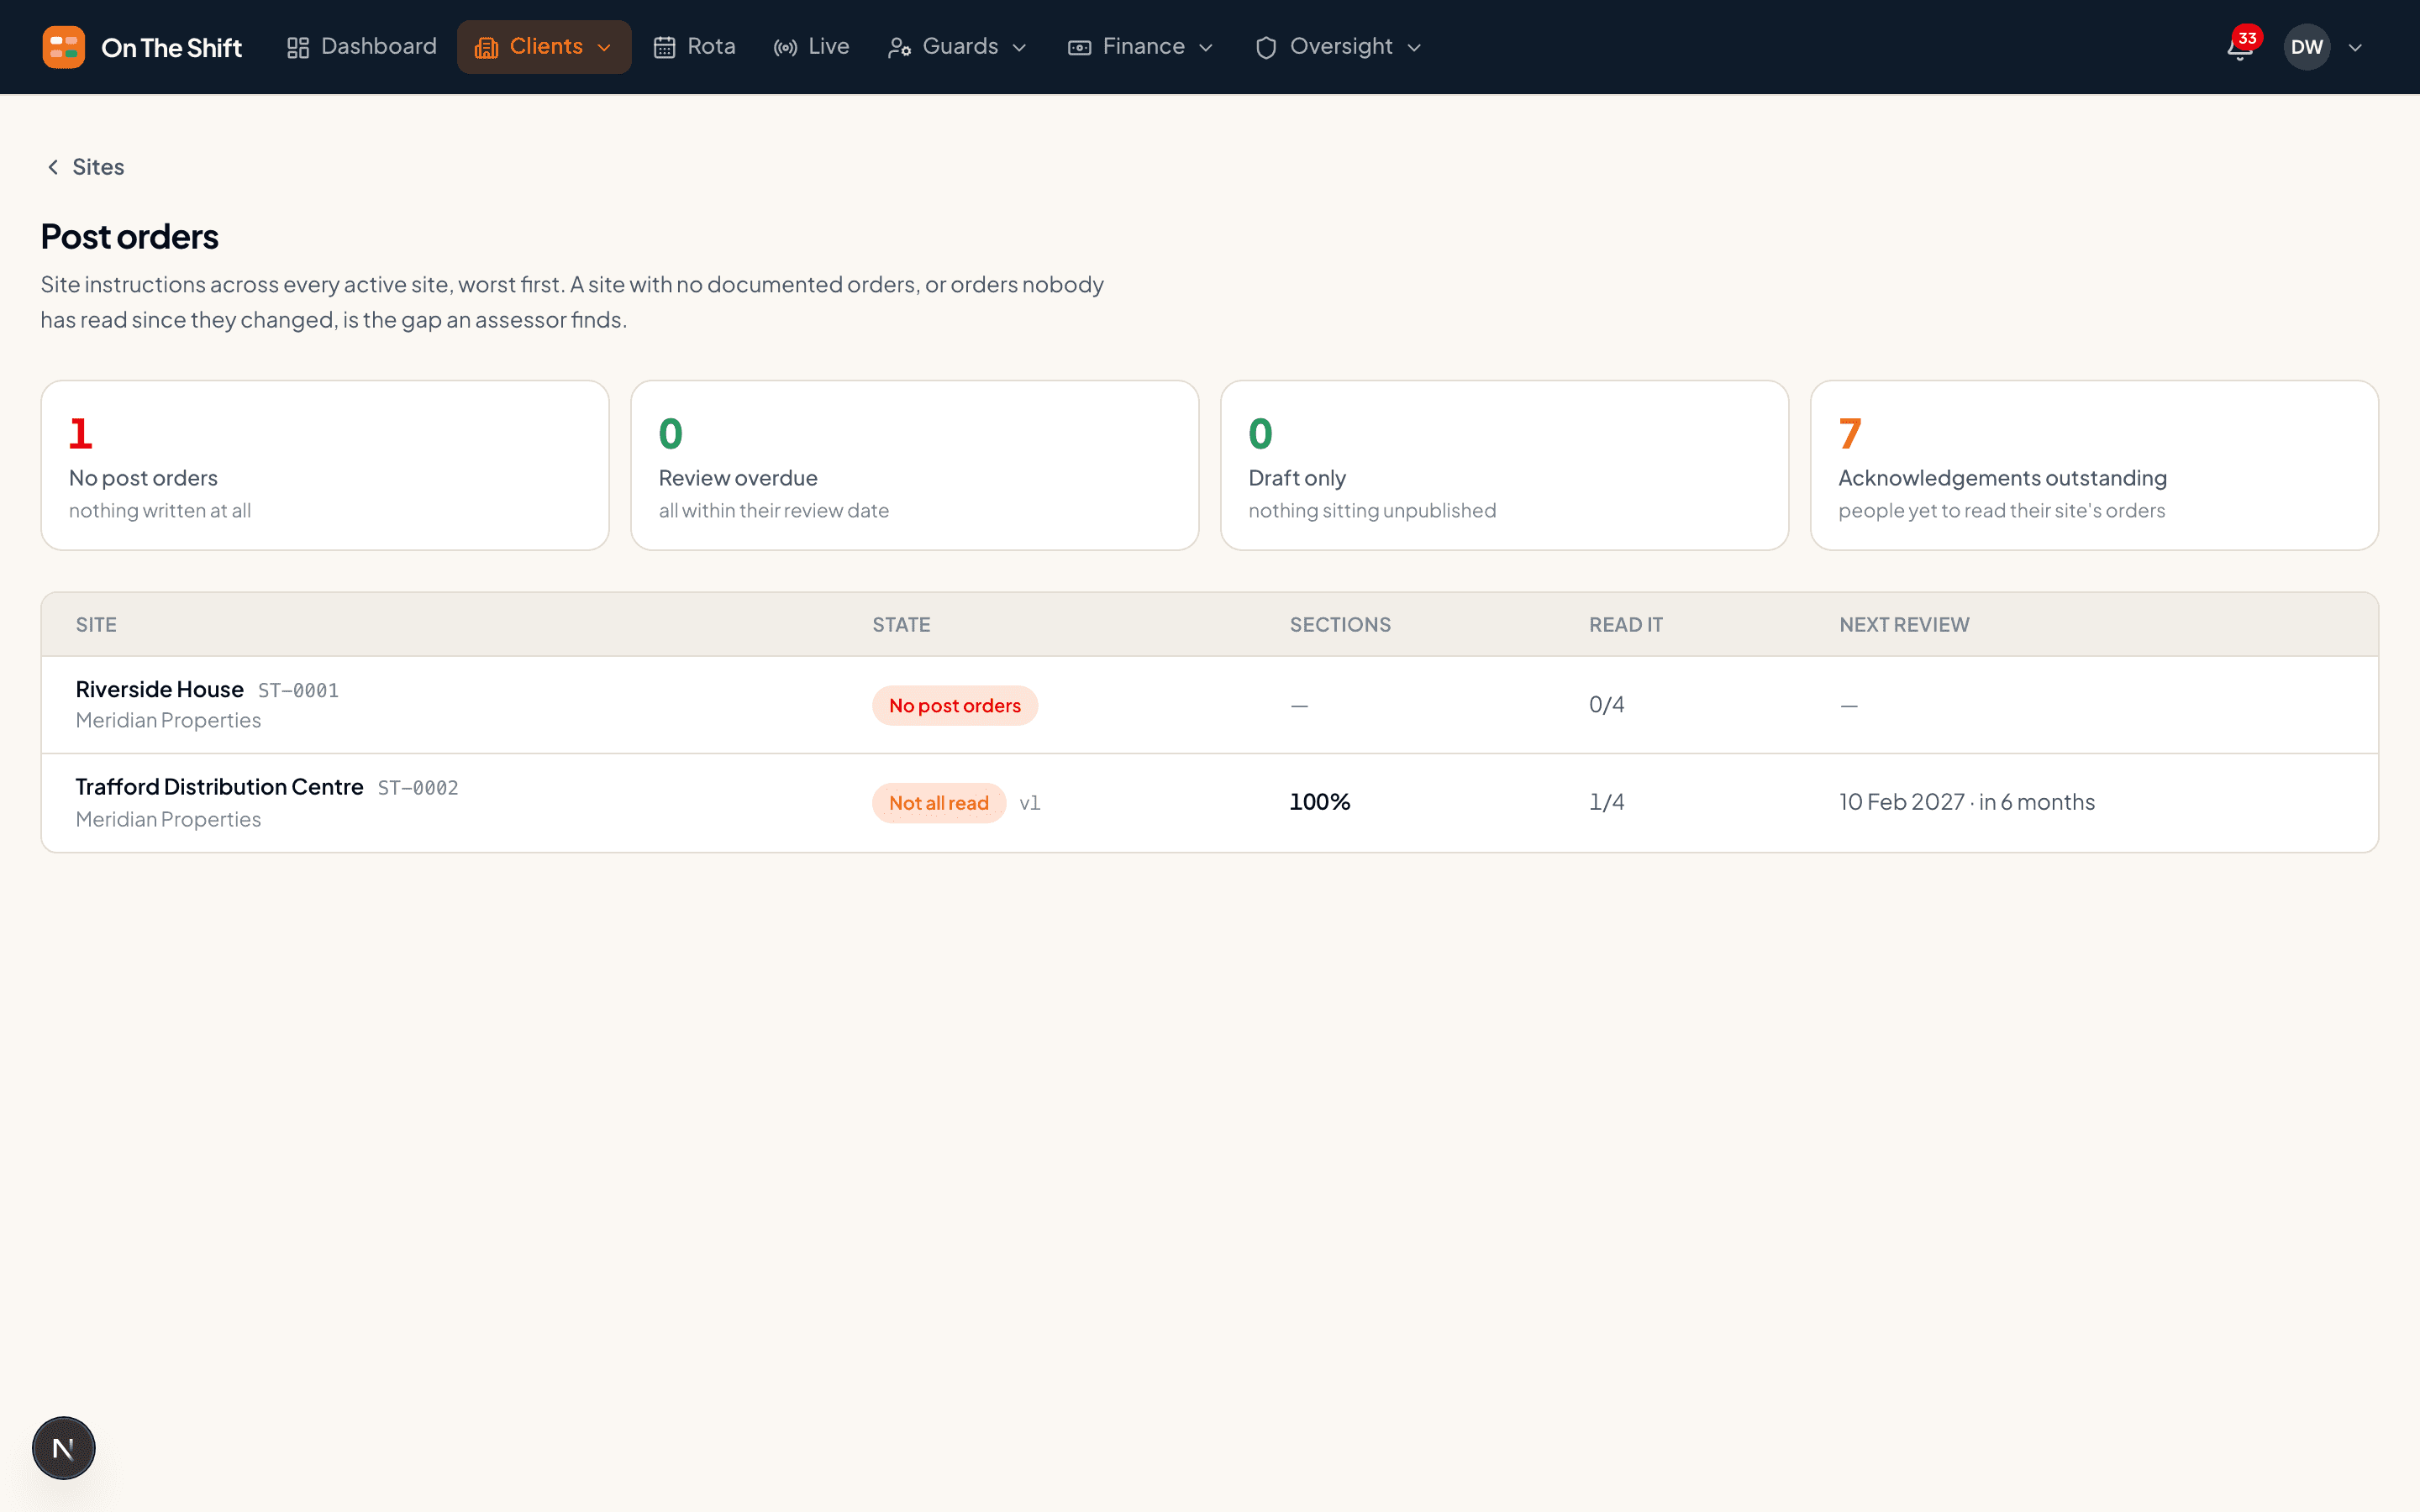Click the 100% sections value

(1319, 802)
